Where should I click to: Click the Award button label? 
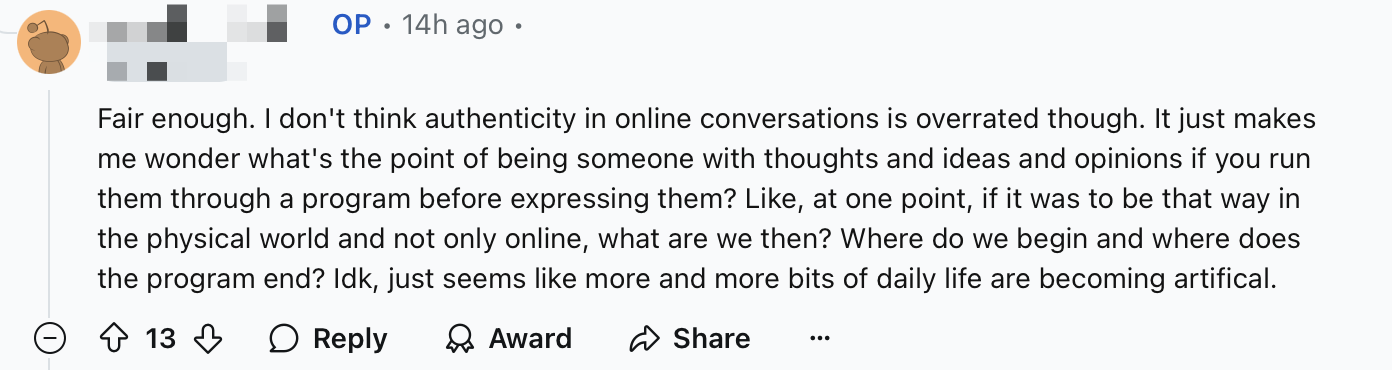pos(530,339)
